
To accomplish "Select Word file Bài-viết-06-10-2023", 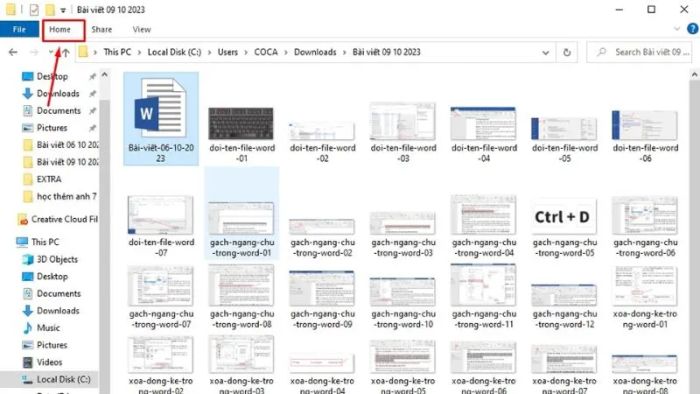I will coord(161,119).
